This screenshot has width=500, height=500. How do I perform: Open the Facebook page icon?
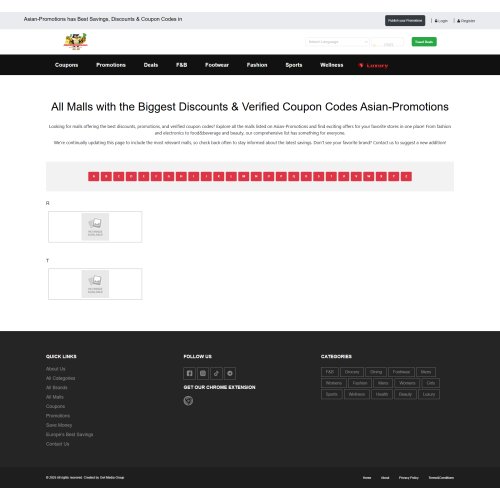point(189,373)
